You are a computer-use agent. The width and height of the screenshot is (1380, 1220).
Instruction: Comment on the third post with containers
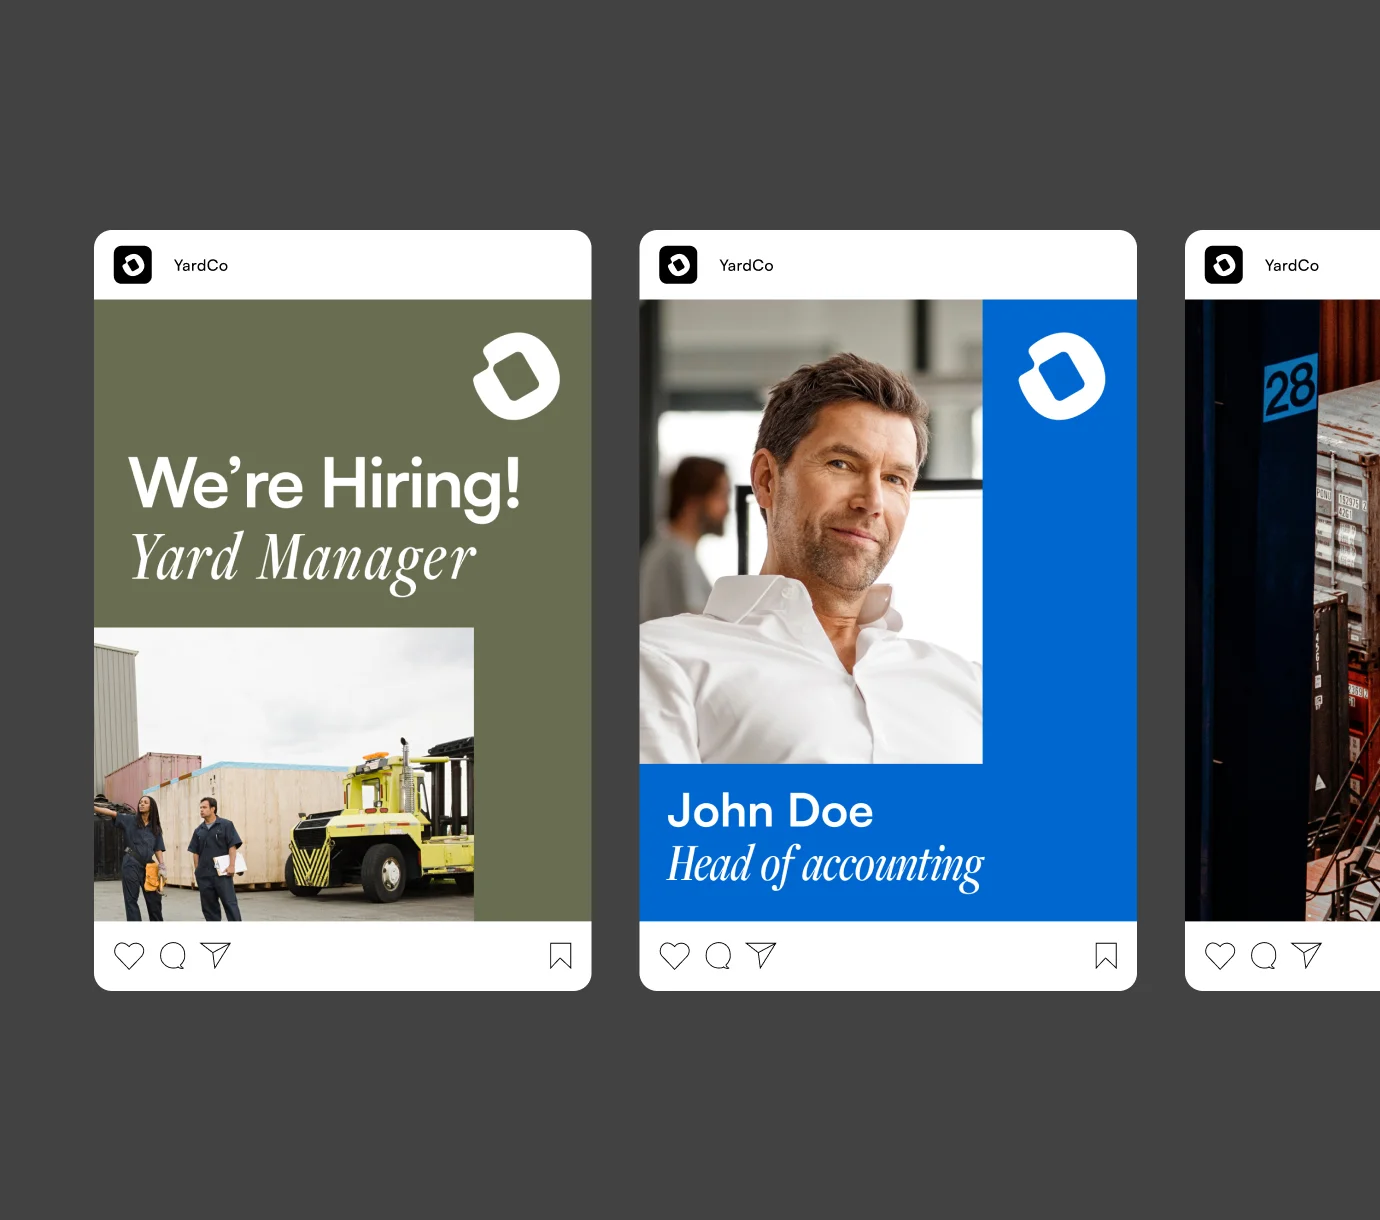[1264, 956]
